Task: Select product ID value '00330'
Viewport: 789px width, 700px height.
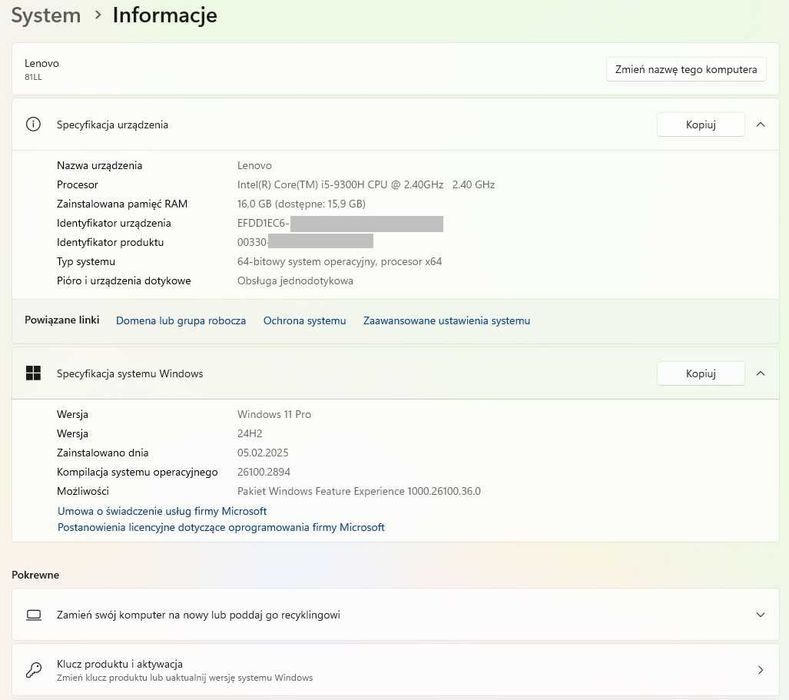Action: 252,242
